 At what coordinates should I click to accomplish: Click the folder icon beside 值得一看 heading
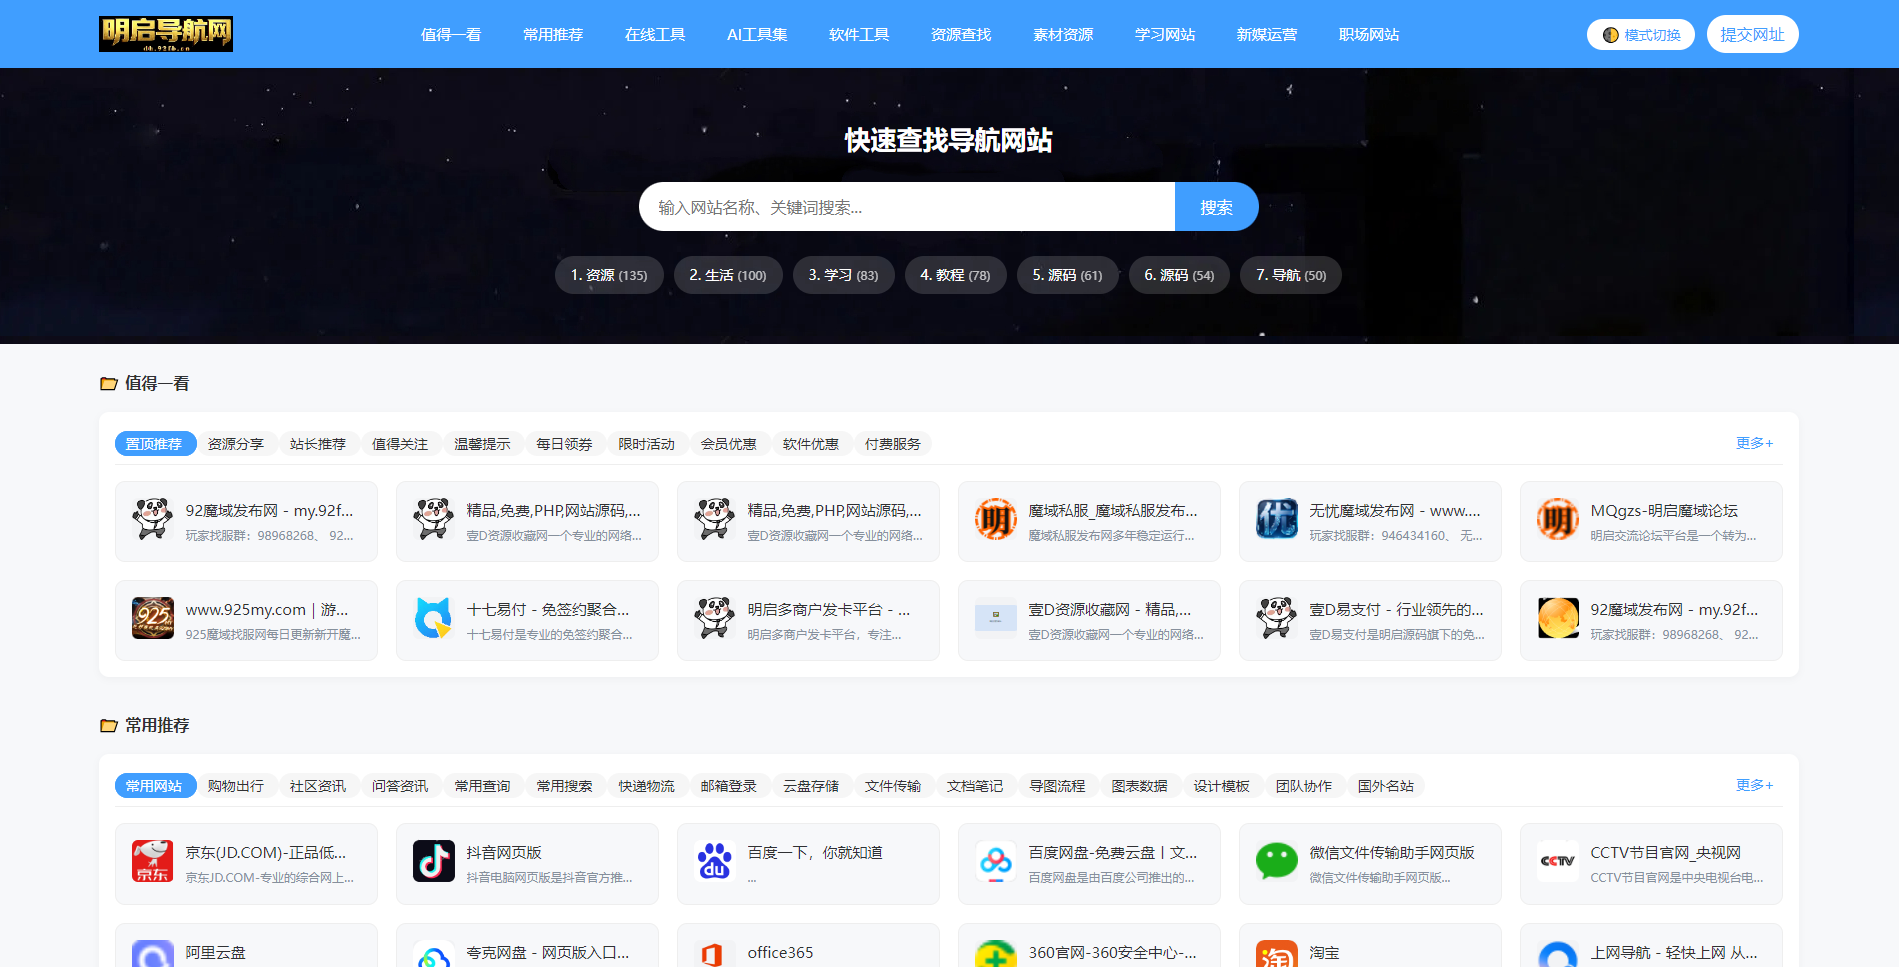109,384
